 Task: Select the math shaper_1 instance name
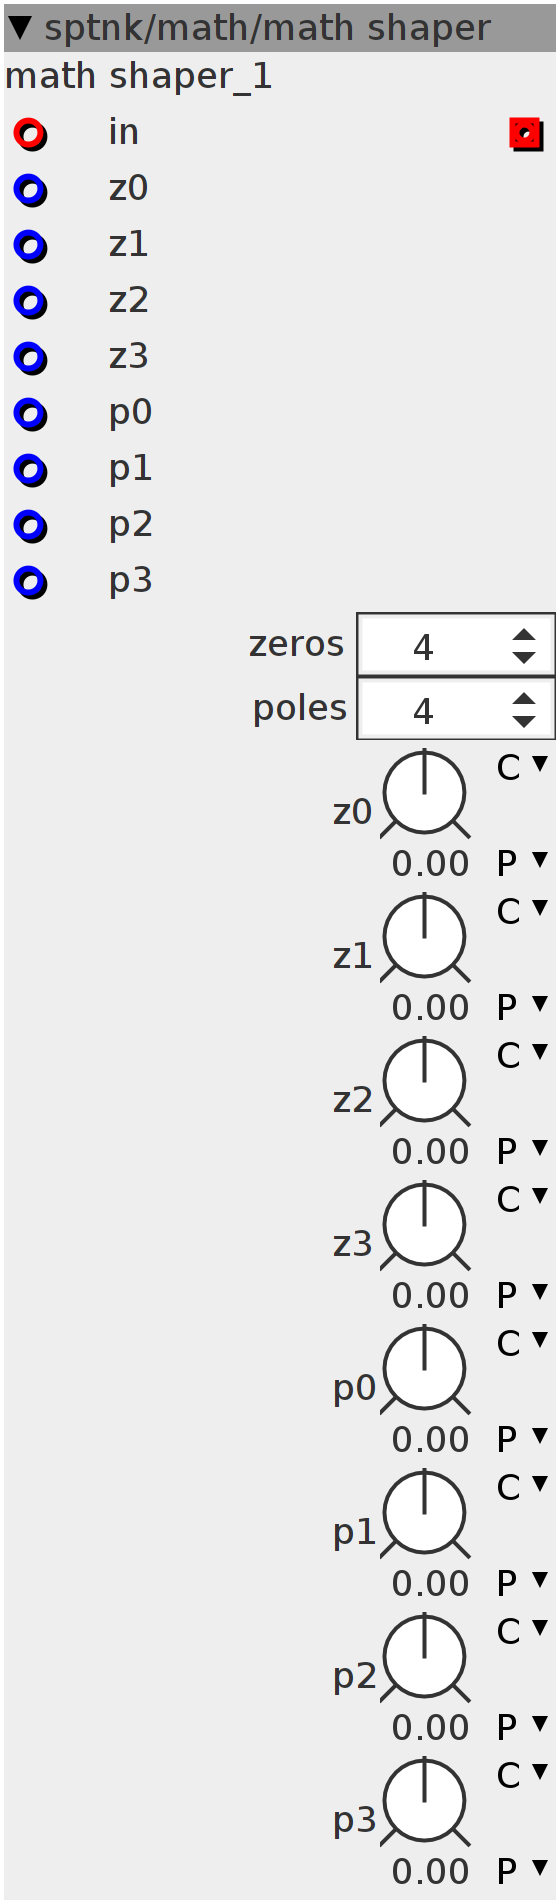pos(139,77)
